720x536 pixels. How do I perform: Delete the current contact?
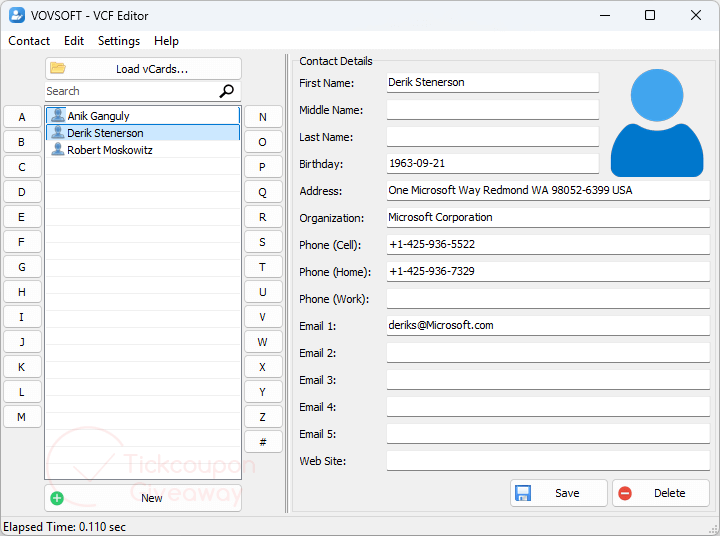tap(661, 493)
